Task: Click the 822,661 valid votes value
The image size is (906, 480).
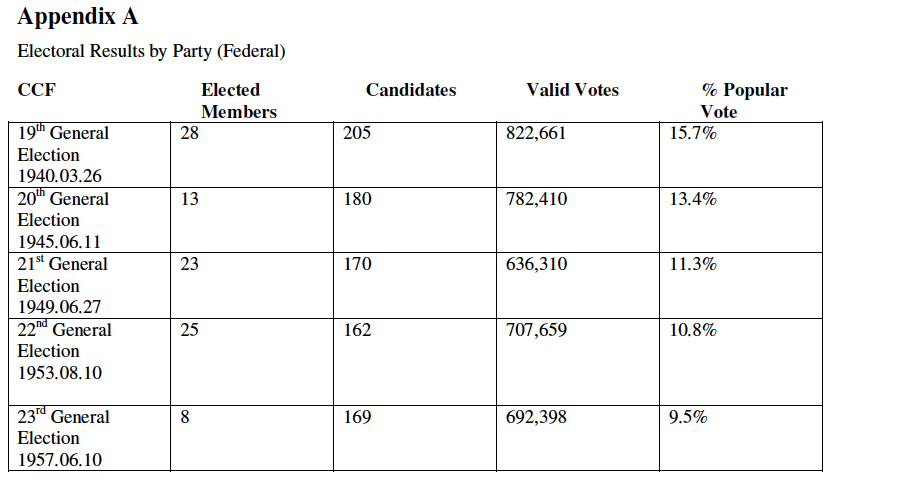Action: click(536, 133)
